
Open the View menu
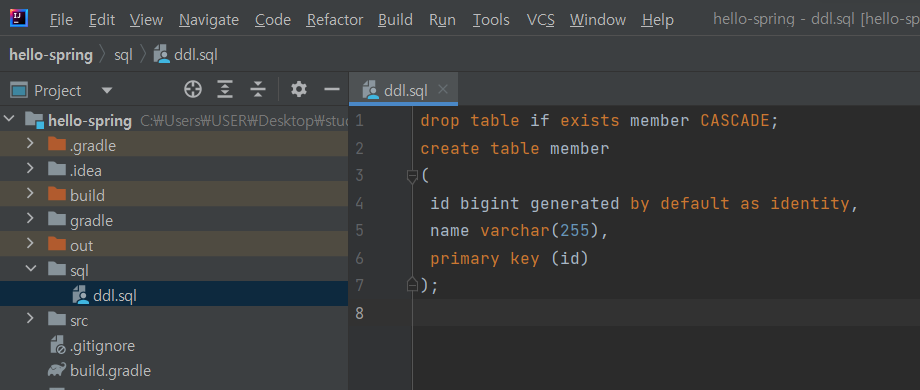[146, 20]
